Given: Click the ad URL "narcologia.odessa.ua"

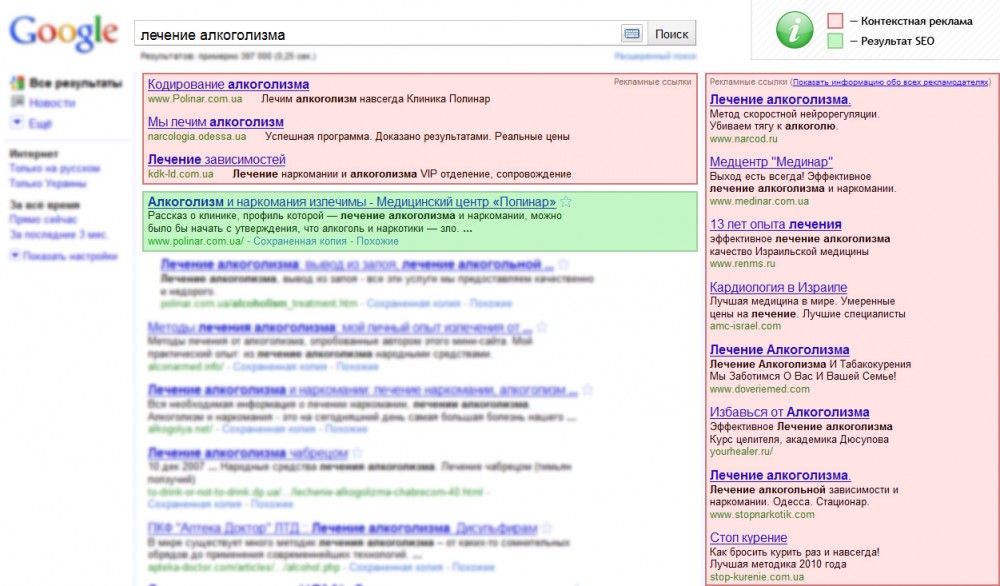Looking at the screenshot, I should (x=197, y=136).
